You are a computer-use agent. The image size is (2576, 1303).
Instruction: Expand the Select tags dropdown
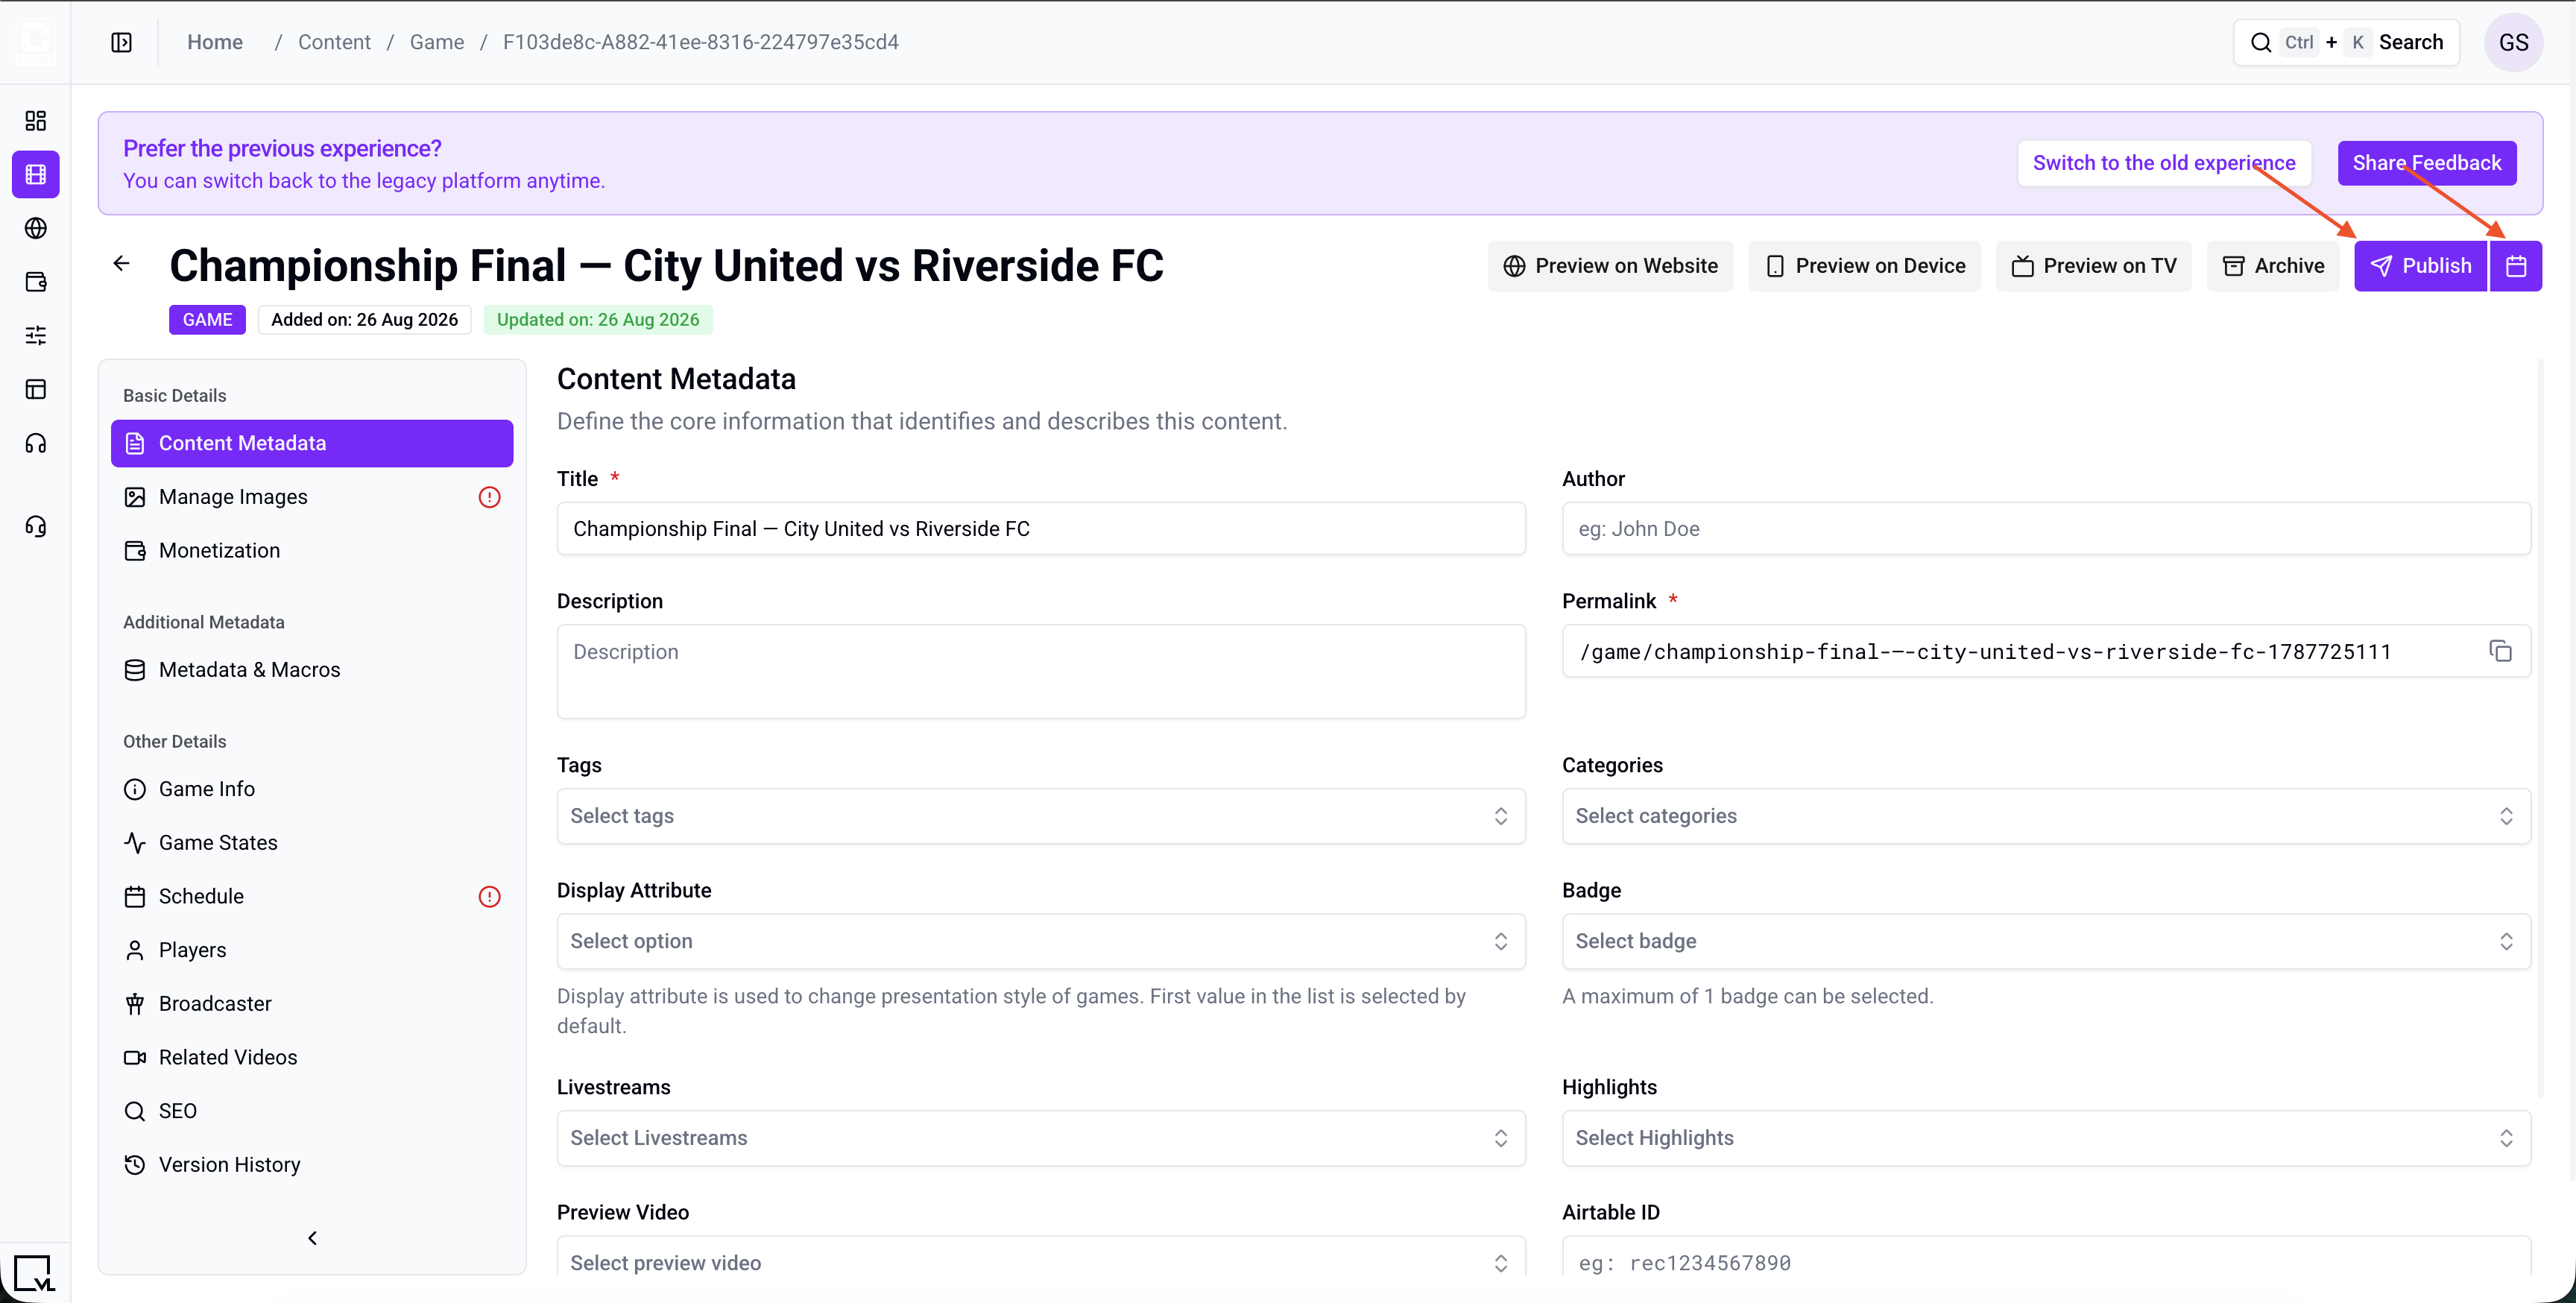(x=1041, y=816)
